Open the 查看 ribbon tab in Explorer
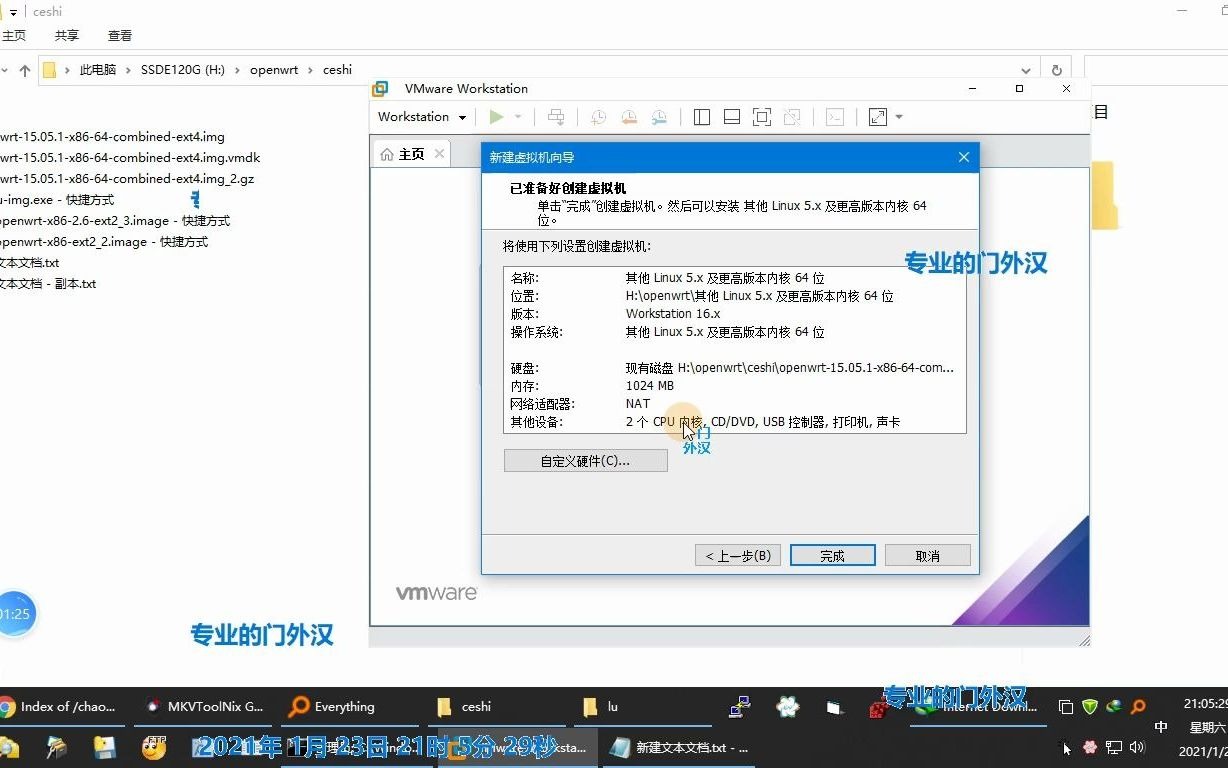The width and height of the screenshot is (1228, 768). tap(120, 35)
